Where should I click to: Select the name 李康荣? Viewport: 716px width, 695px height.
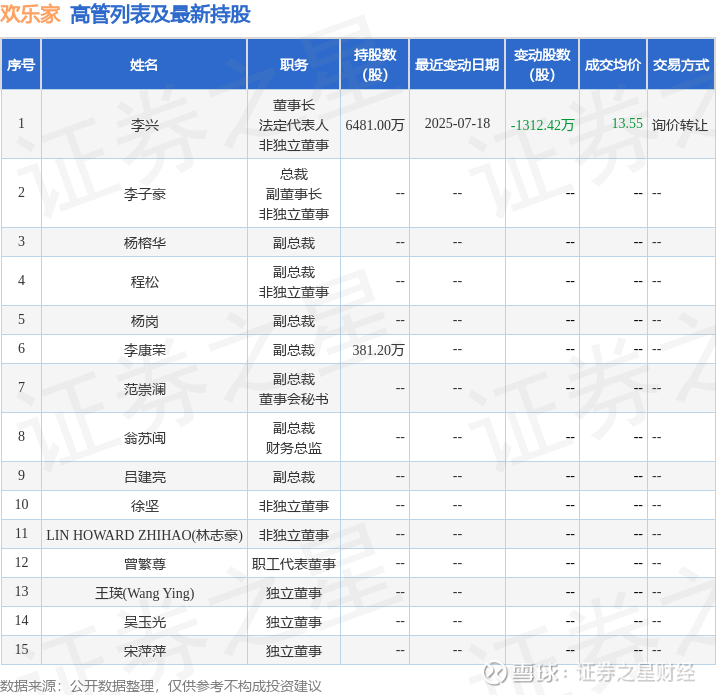coord(144,350)
